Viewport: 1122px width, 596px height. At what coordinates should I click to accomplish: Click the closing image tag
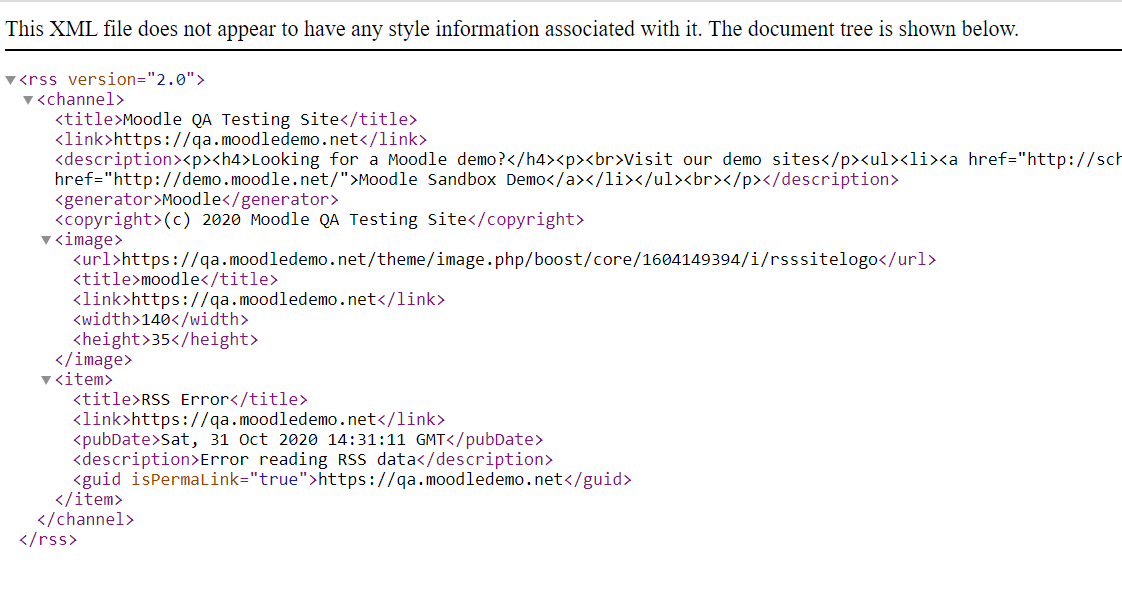pyautogui.click(x=94, y=360)
